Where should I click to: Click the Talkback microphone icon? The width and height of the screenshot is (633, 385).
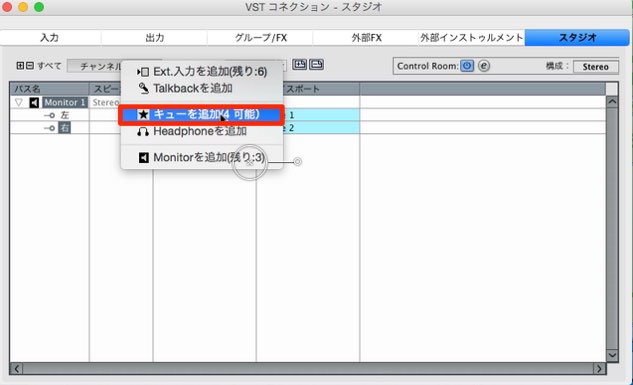click(143, 88)
